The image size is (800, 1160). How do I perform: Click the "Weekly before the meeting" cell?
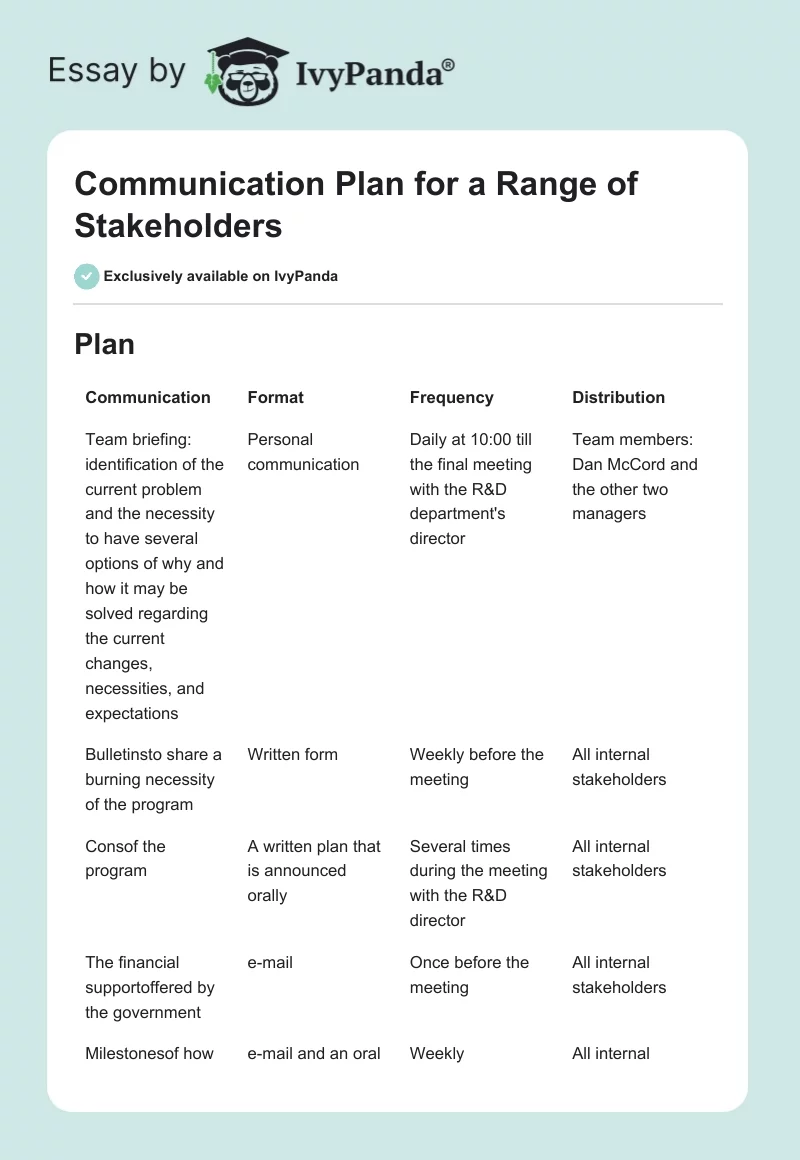476,767
